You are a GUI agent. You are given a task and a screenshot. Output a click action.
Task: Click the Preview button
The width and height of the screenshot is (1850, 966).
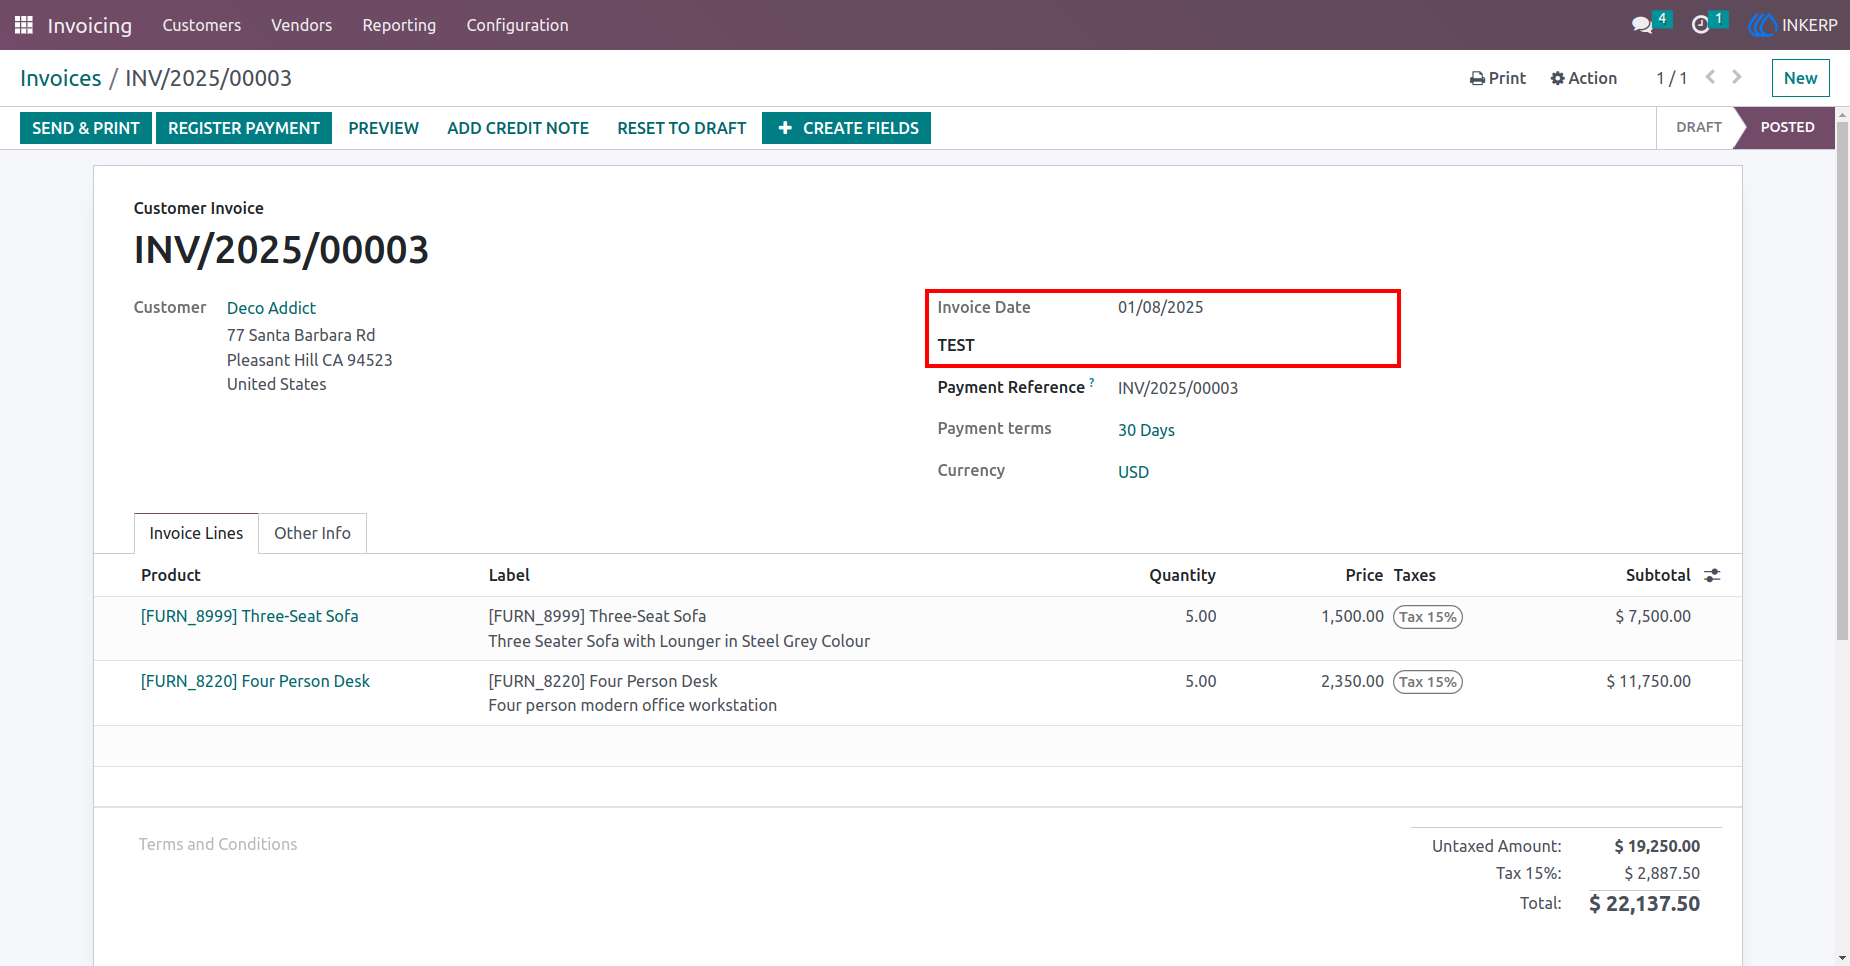pyautogui.click(x=383, y=128)
